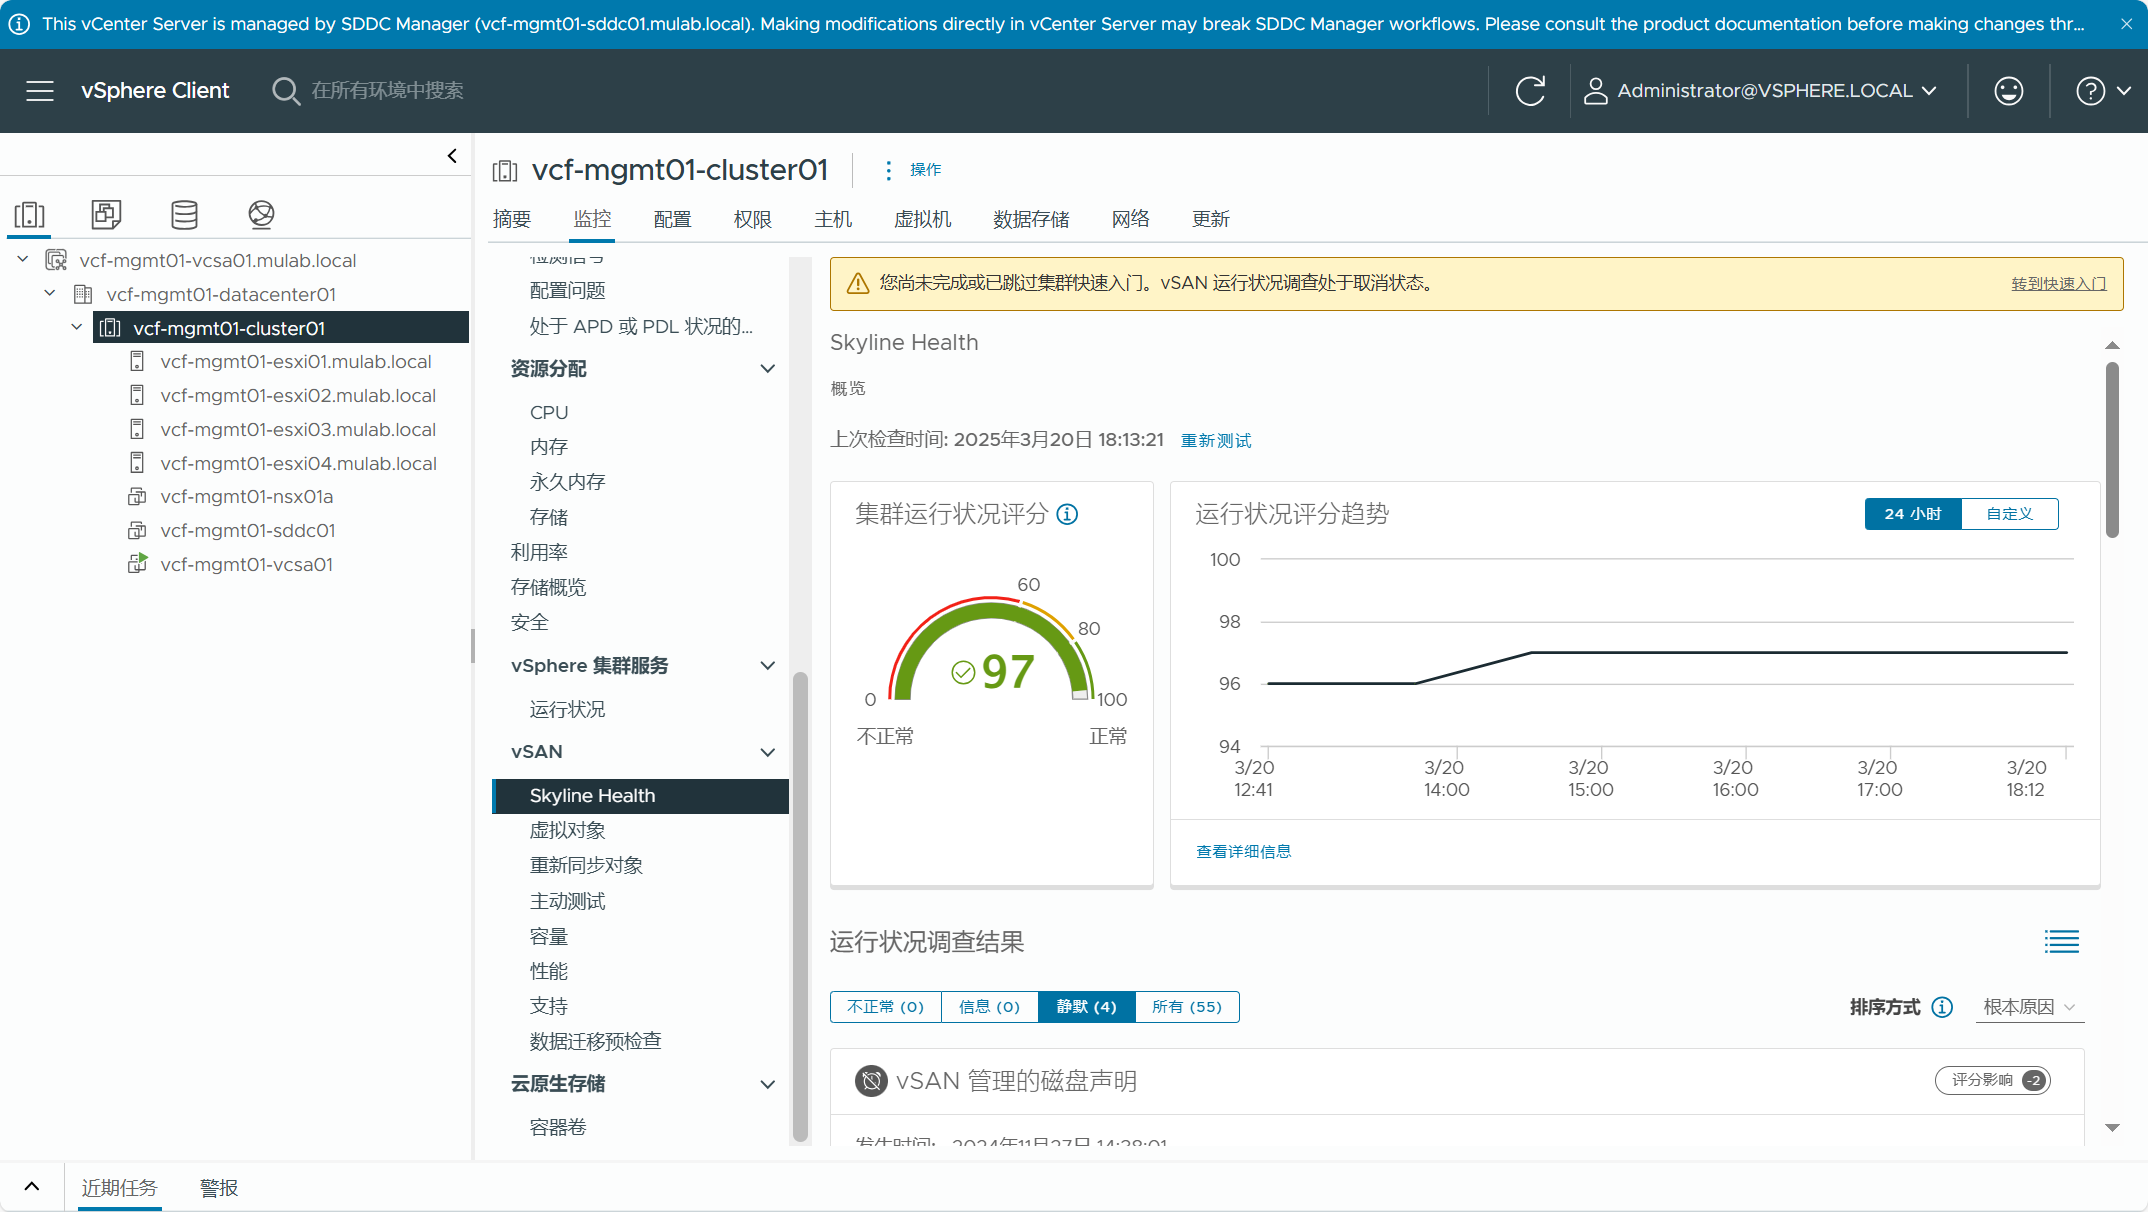Switch to the 配置 tab
The width and height of the screenshot is (2148, 1212).
tap(672, 219)
